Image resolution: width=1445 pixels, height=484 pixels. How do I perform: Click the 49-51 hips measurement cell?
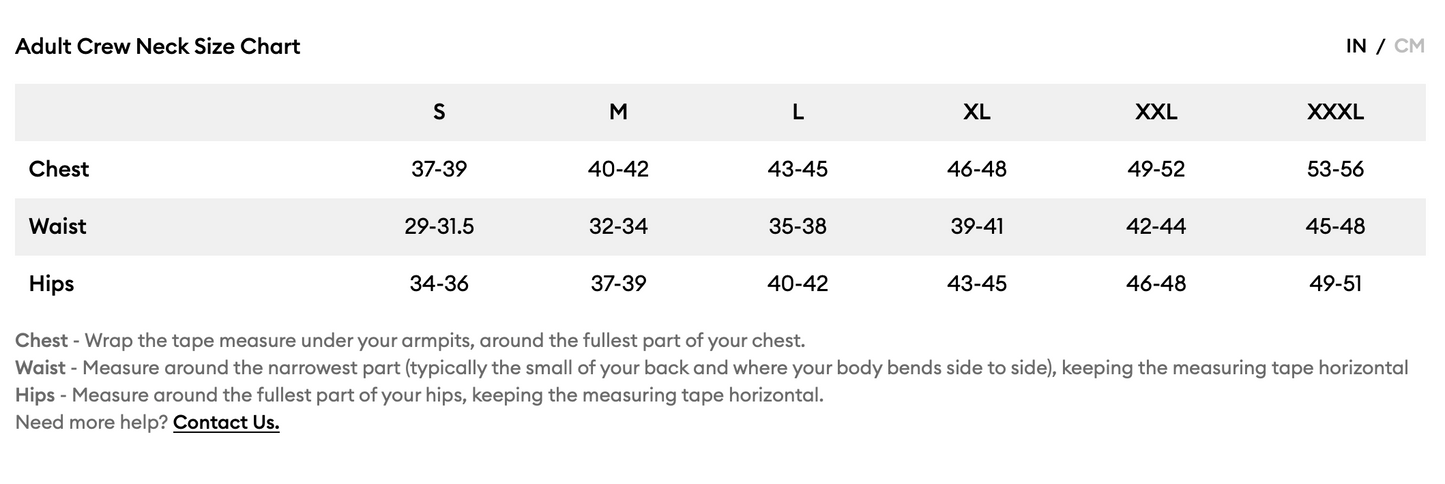pos(1335,284)
